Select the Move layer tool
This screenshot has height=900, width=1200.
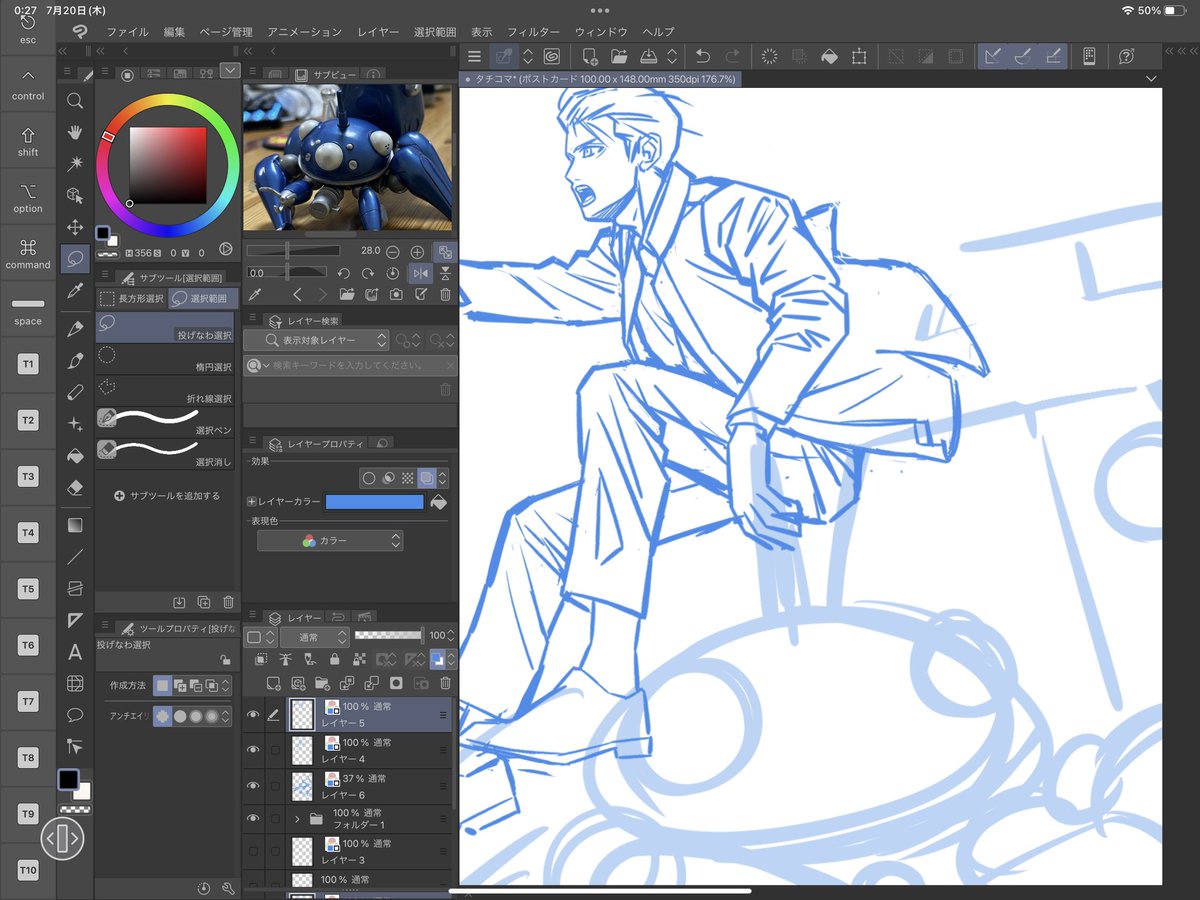pyautogui.click(x=75, y=227)
